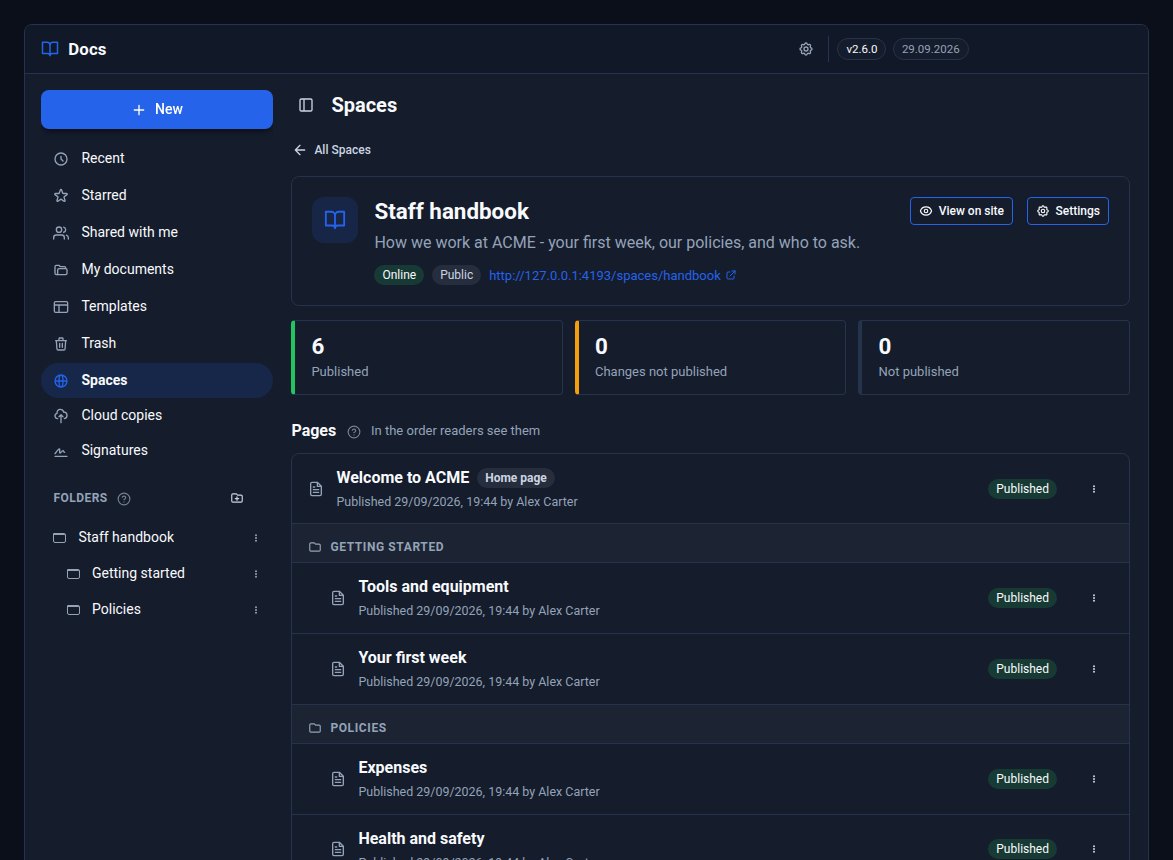The height and width of the screenshot is (860, 1173).
Task: Select Getting started folder in tree
Action: [138, 573]
